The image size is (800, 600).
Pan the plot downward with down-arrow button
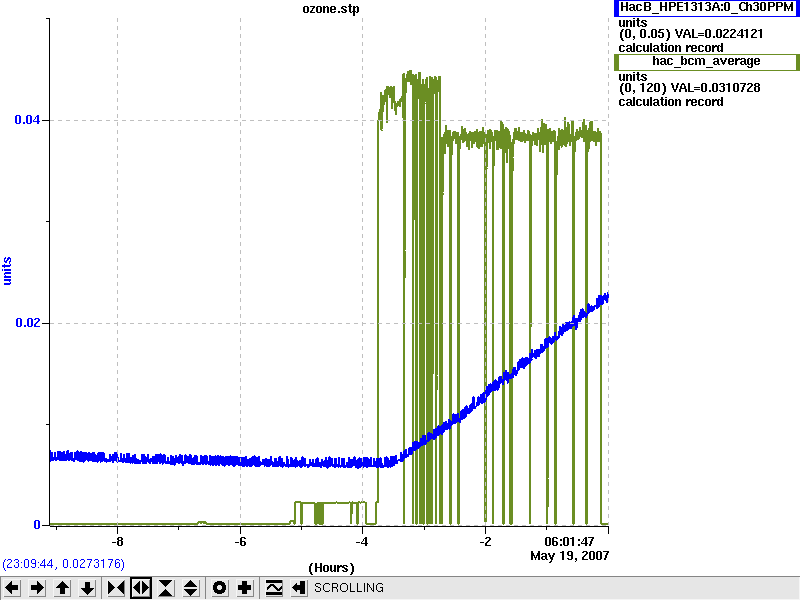point(88,588)
